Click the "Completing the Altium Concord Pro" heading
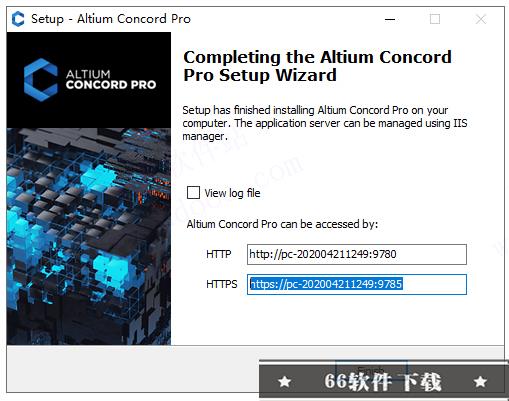 318,66
